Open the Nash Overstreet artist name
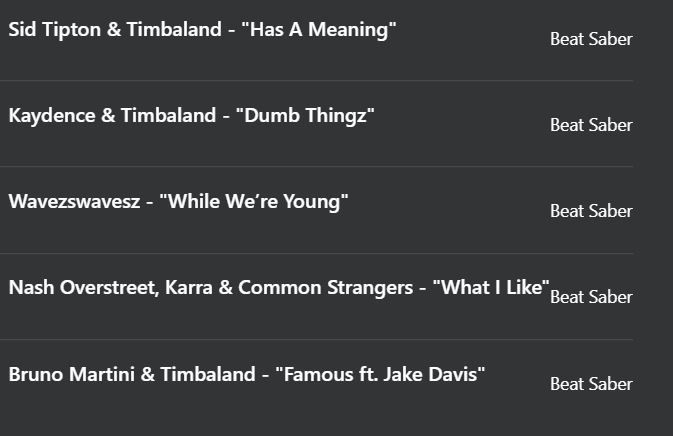 pos(84,288)
